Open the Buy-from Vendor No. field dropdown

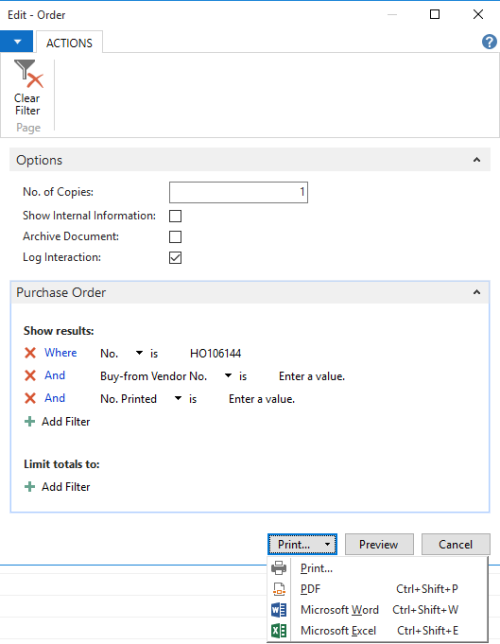(x=228, y=375)
